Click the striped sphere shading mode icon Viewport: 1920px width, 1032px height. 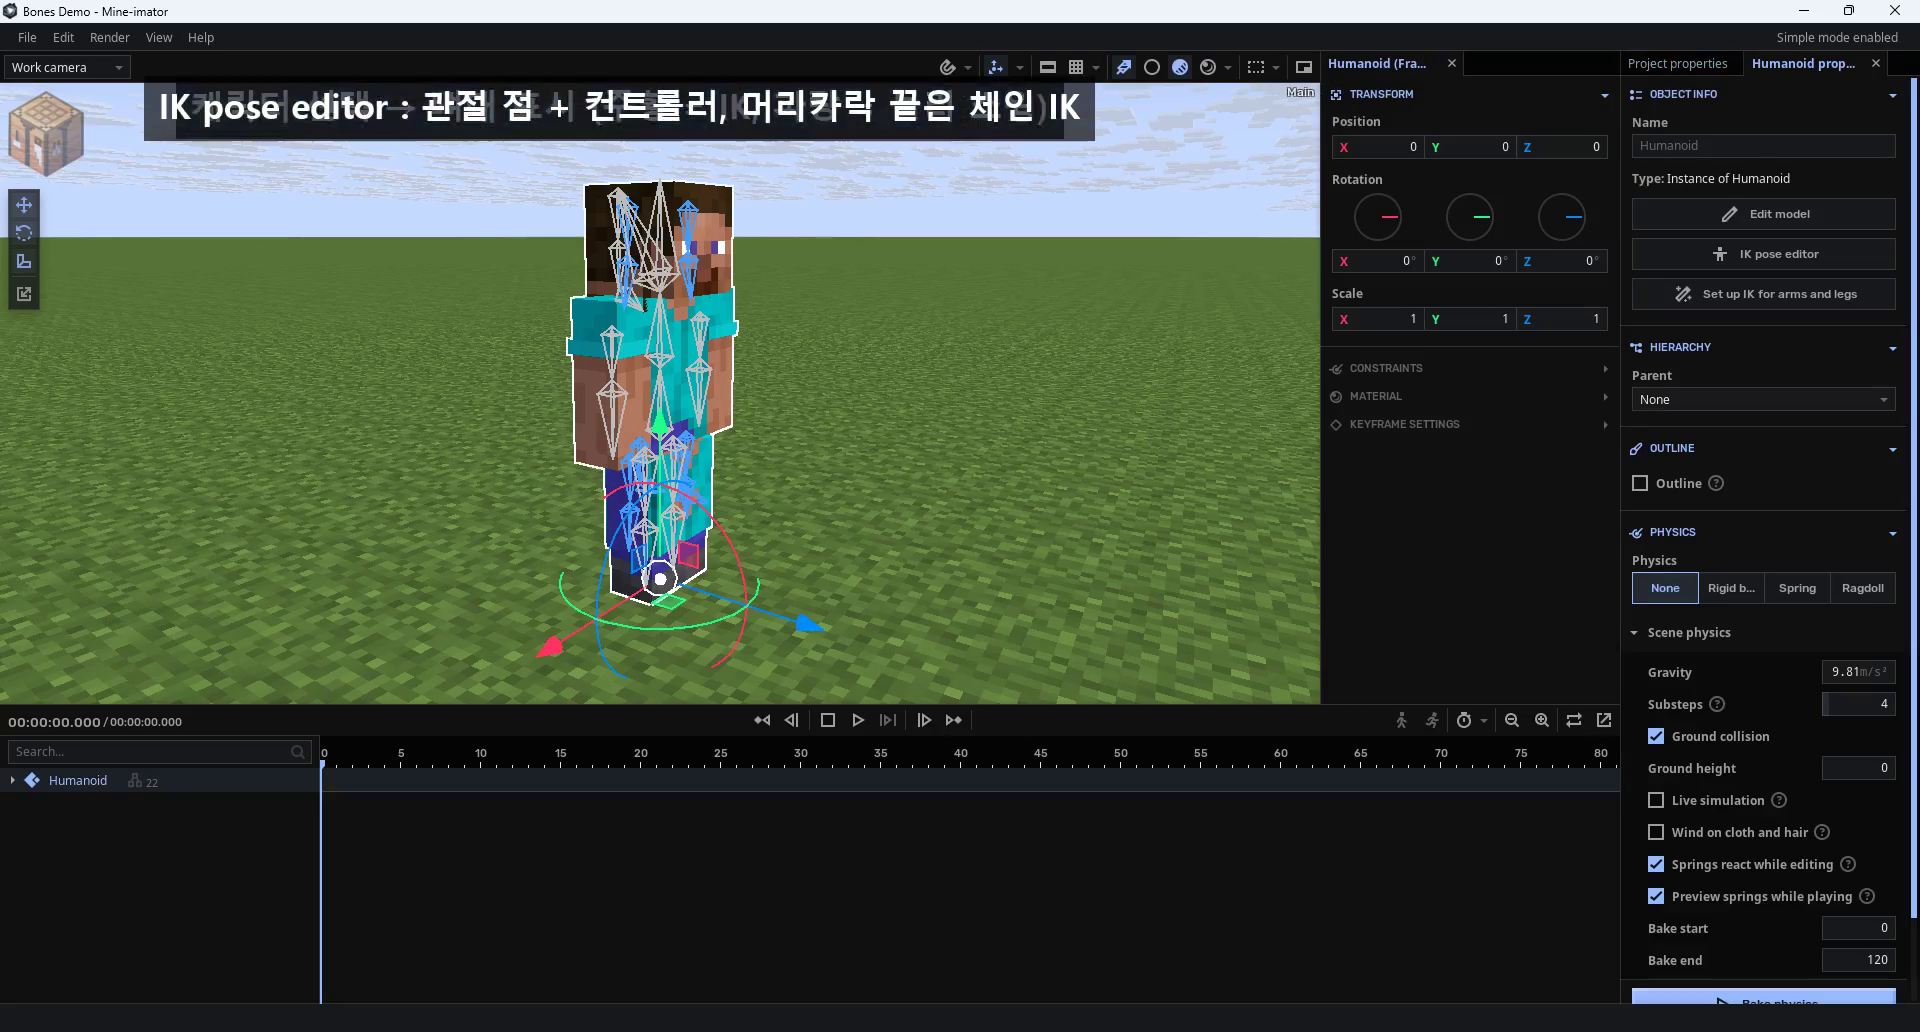point(1180,67)
